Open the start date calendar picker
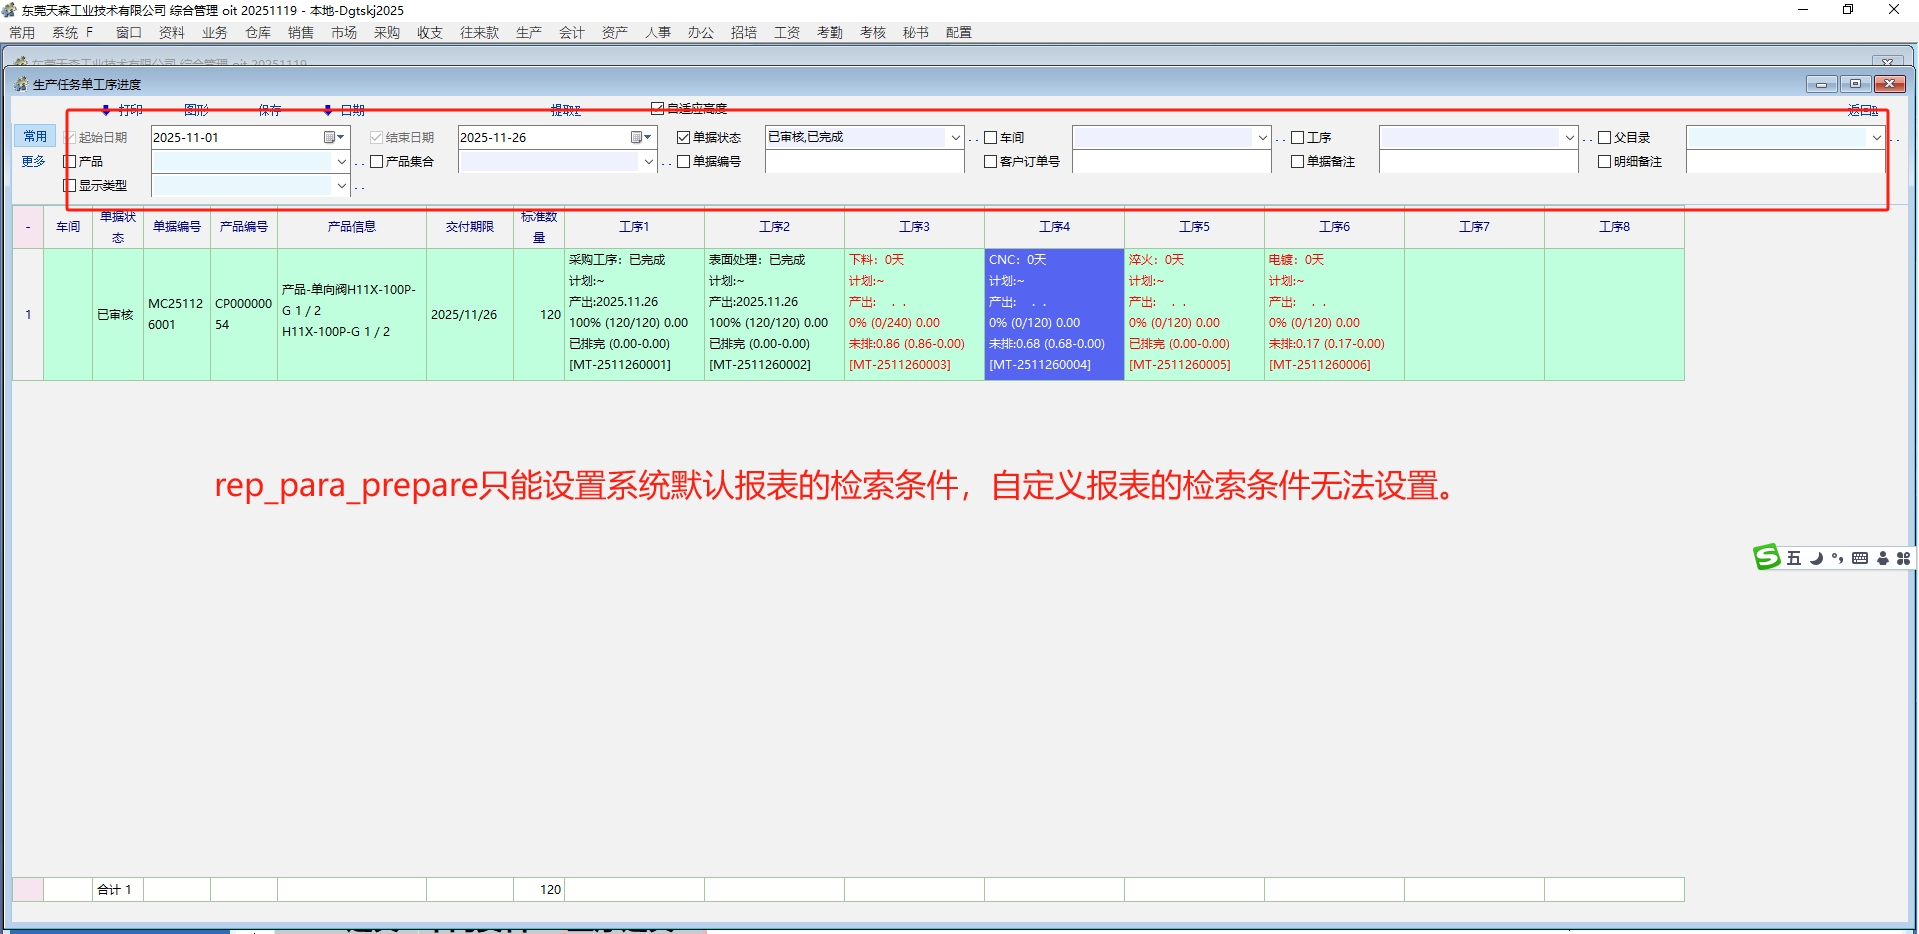Viewport: 1919px width, 934px height. pos(333,137)
